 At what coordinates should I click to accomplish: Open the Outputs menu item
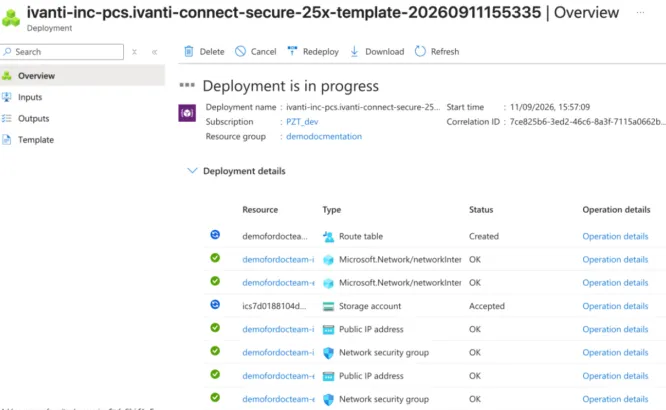(82, 118)
